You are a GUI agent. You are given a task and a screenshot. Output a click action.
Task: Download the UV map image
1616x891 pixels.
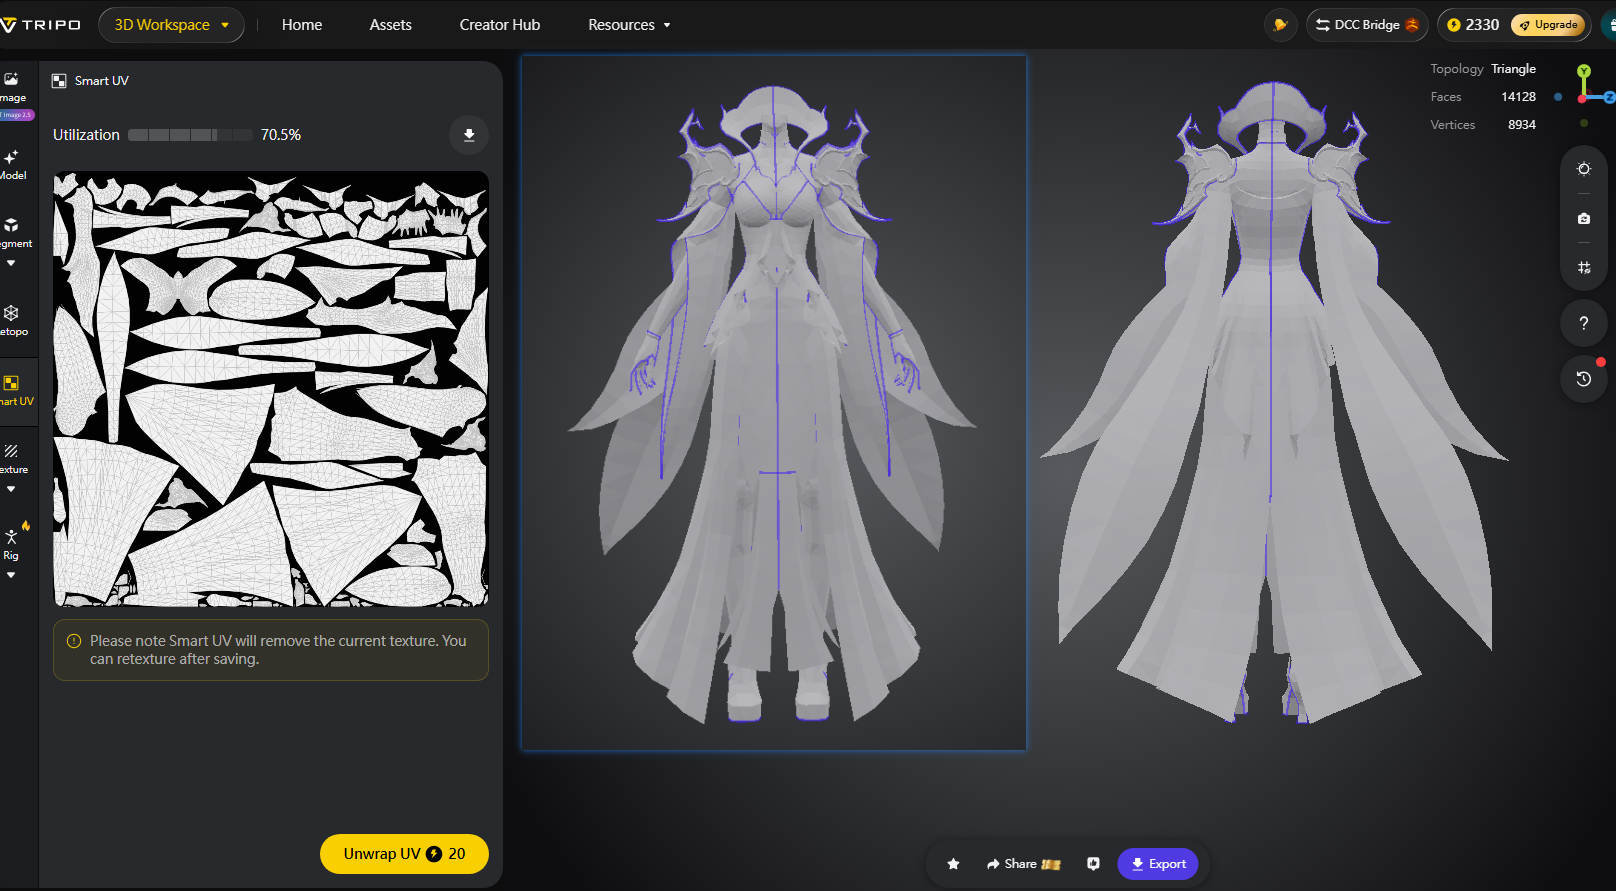[x=469, y=135]
